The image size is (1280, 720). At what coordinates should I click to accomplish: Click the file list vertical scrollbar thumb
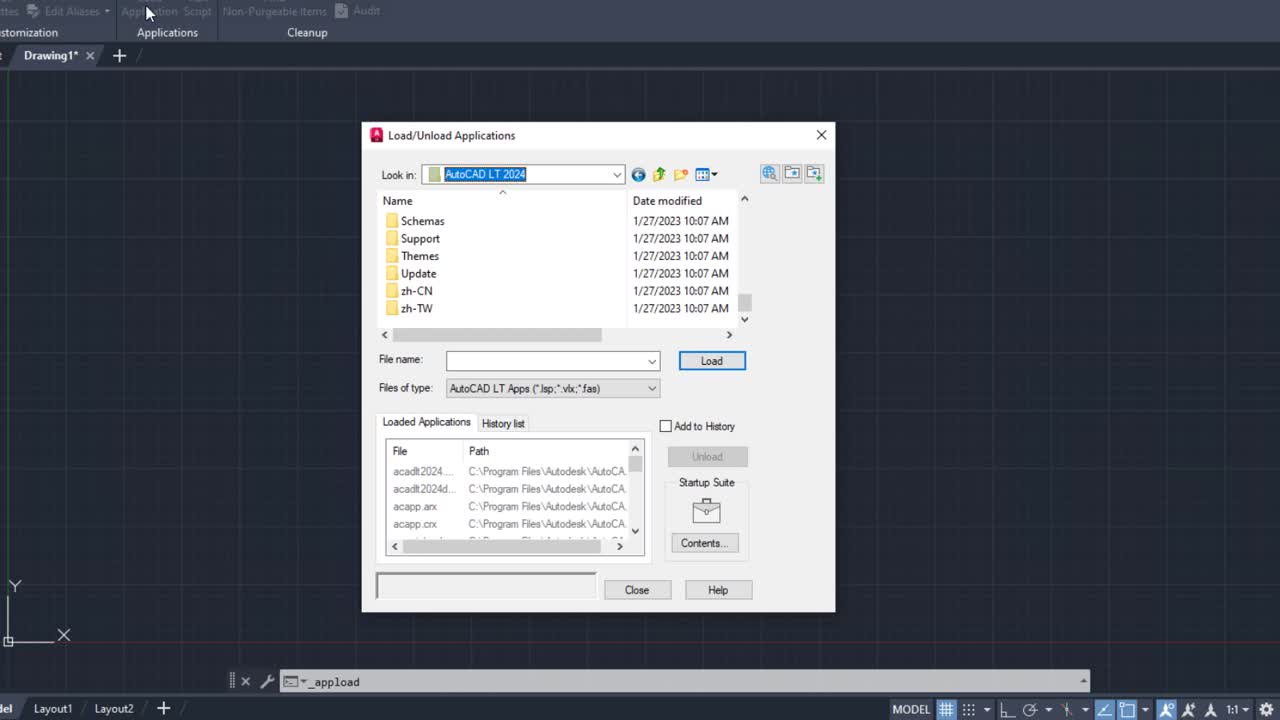745,302
